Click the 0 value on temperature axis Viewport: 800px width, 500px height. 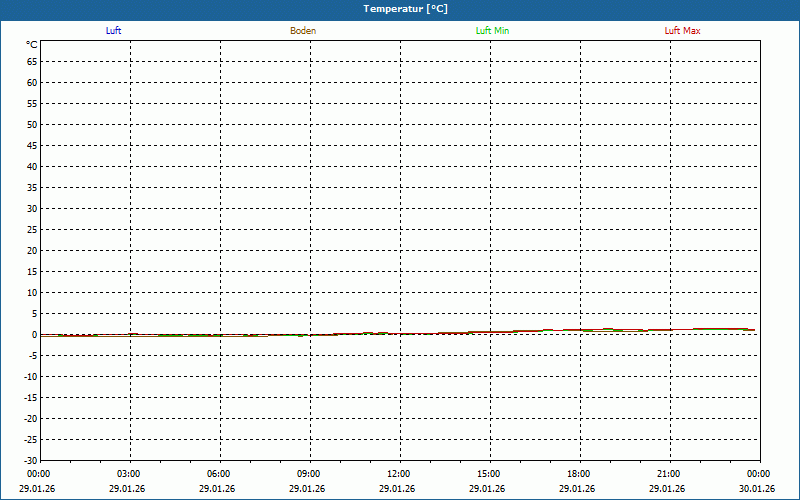pyautogui.click(x=35, y=335)
